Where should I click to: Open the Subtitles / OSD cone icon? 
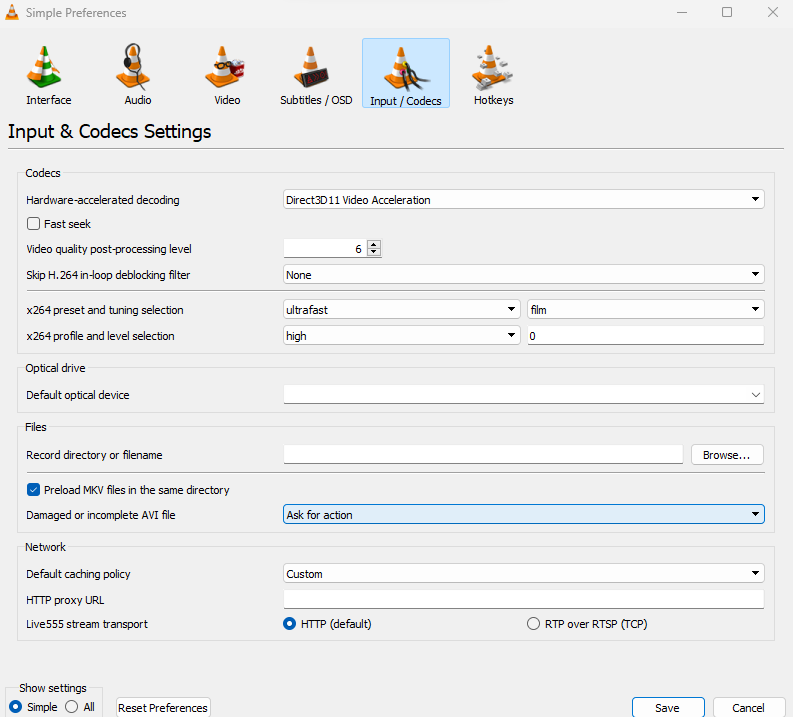click(x=311, y=66)
